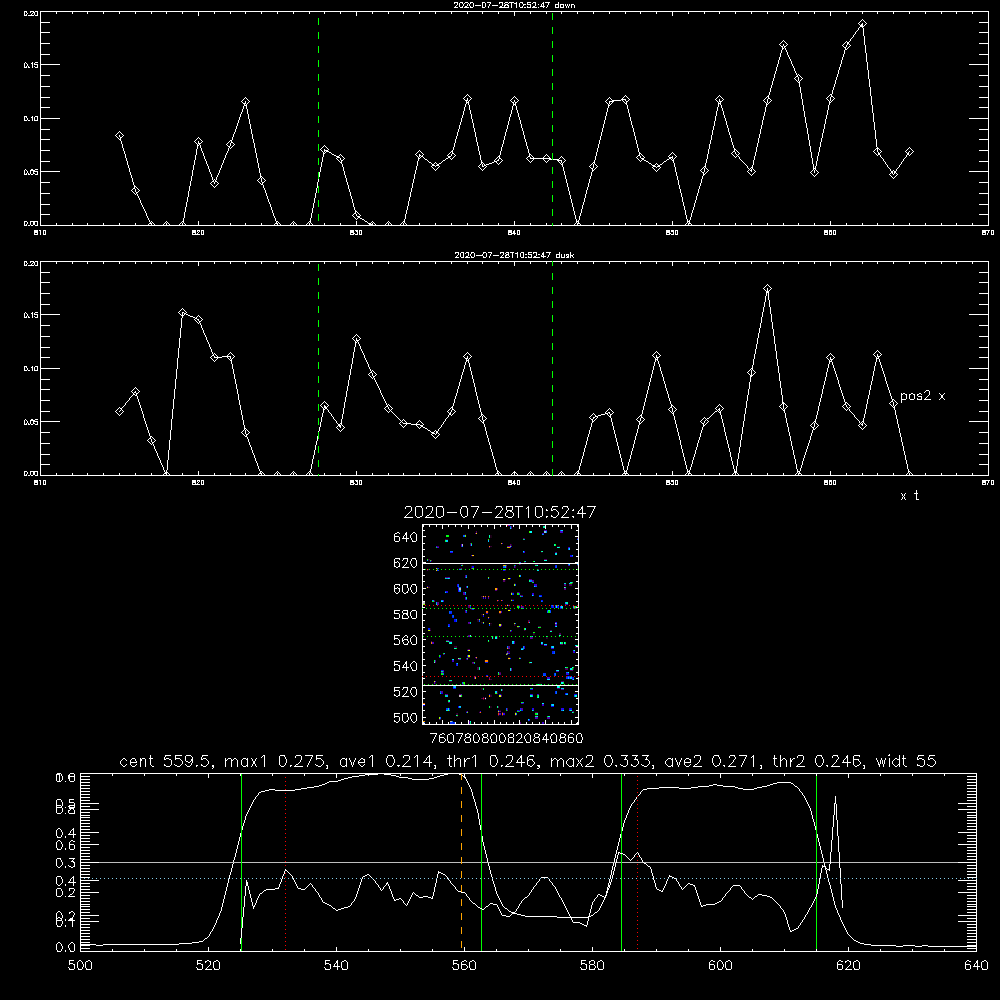
Task: Click the bottom plot x-axis label 540
Action: pos(336,966)
